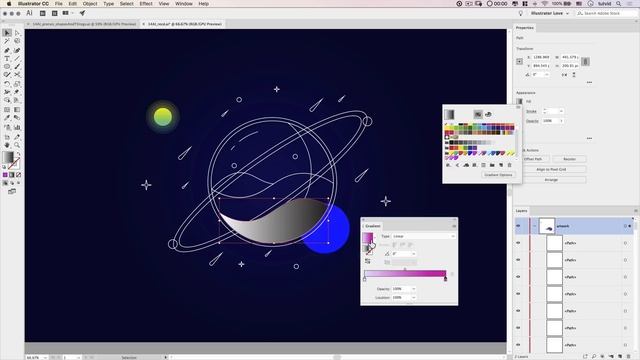The width and height of the screenshot is (640, 360).
Task: Toggle visibility of the artwork layer
Action: pos(518,226)
